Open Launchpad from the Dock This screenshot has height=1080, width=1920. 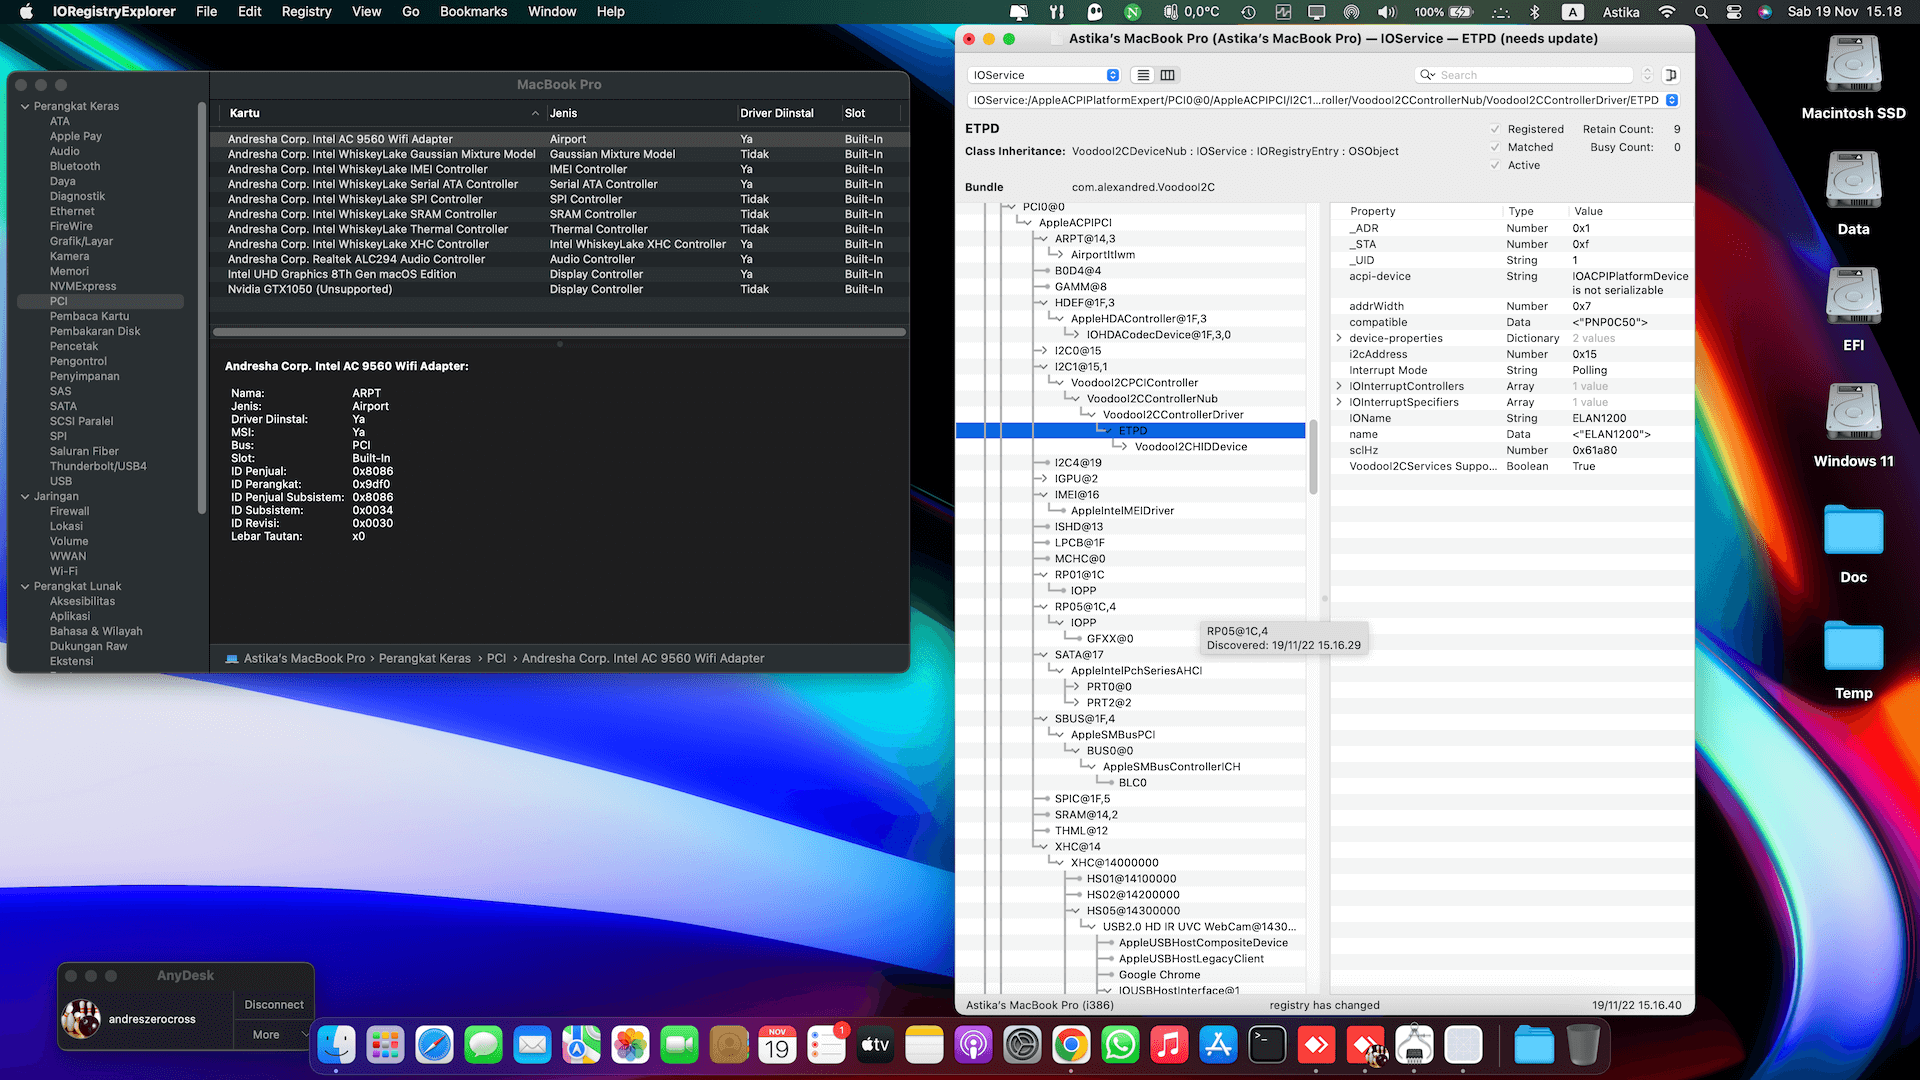tap(385, 1046)
